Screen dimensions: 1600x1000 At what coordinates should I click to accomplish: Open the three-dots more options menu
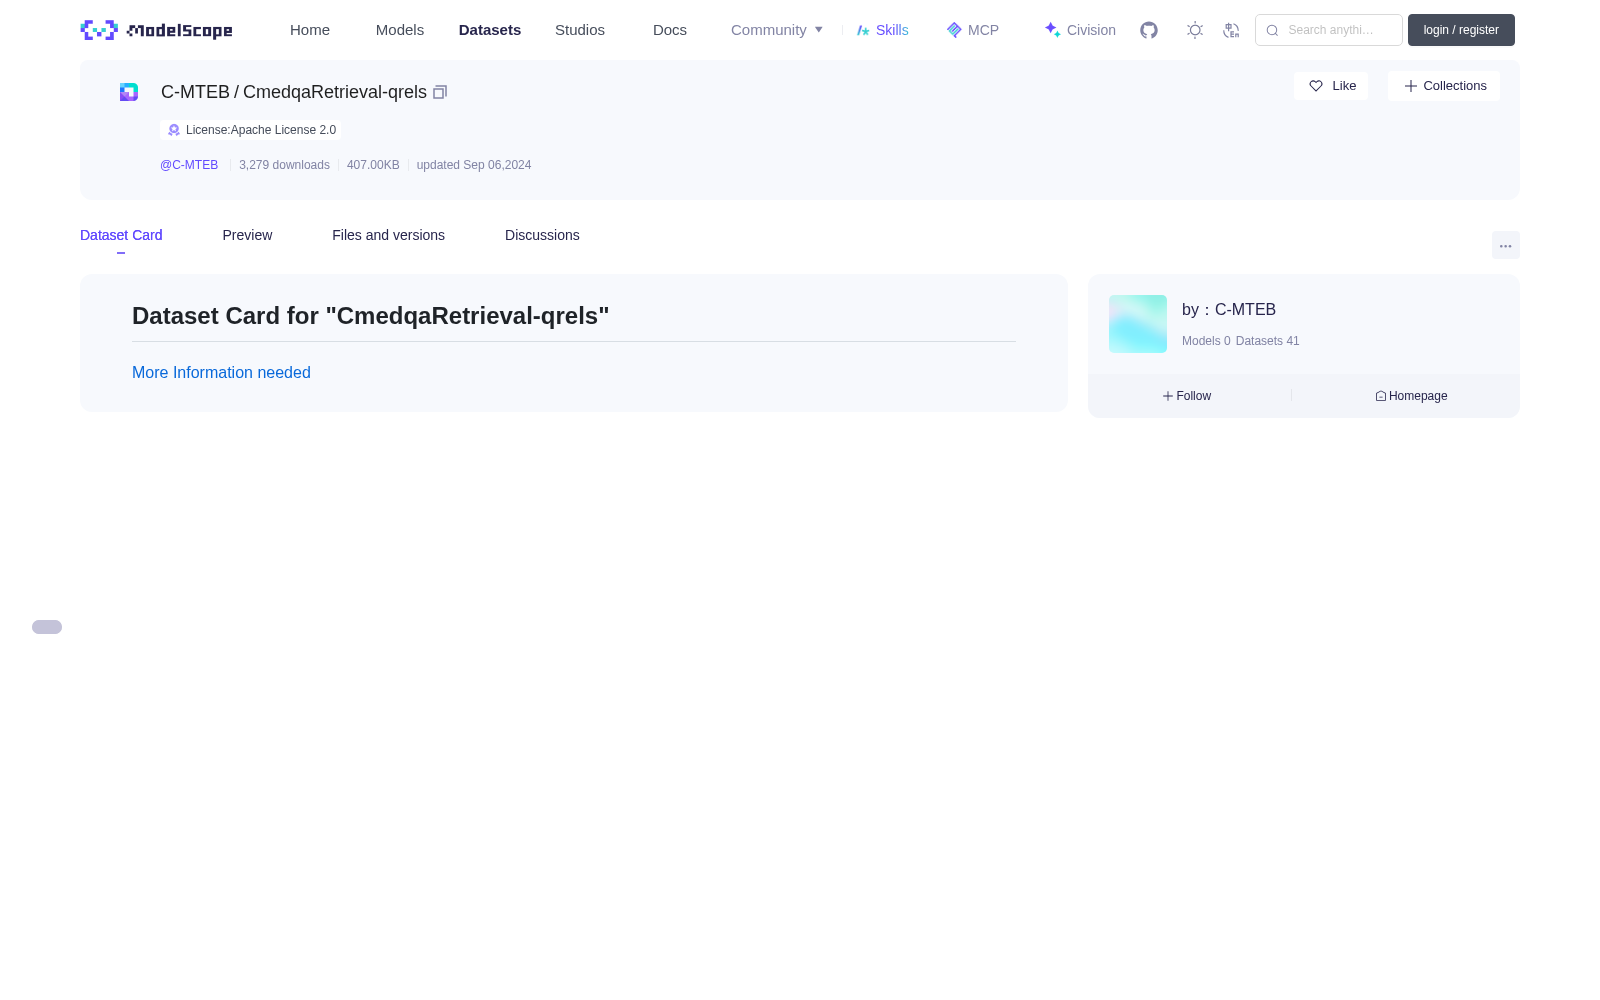click(1506, 245)
